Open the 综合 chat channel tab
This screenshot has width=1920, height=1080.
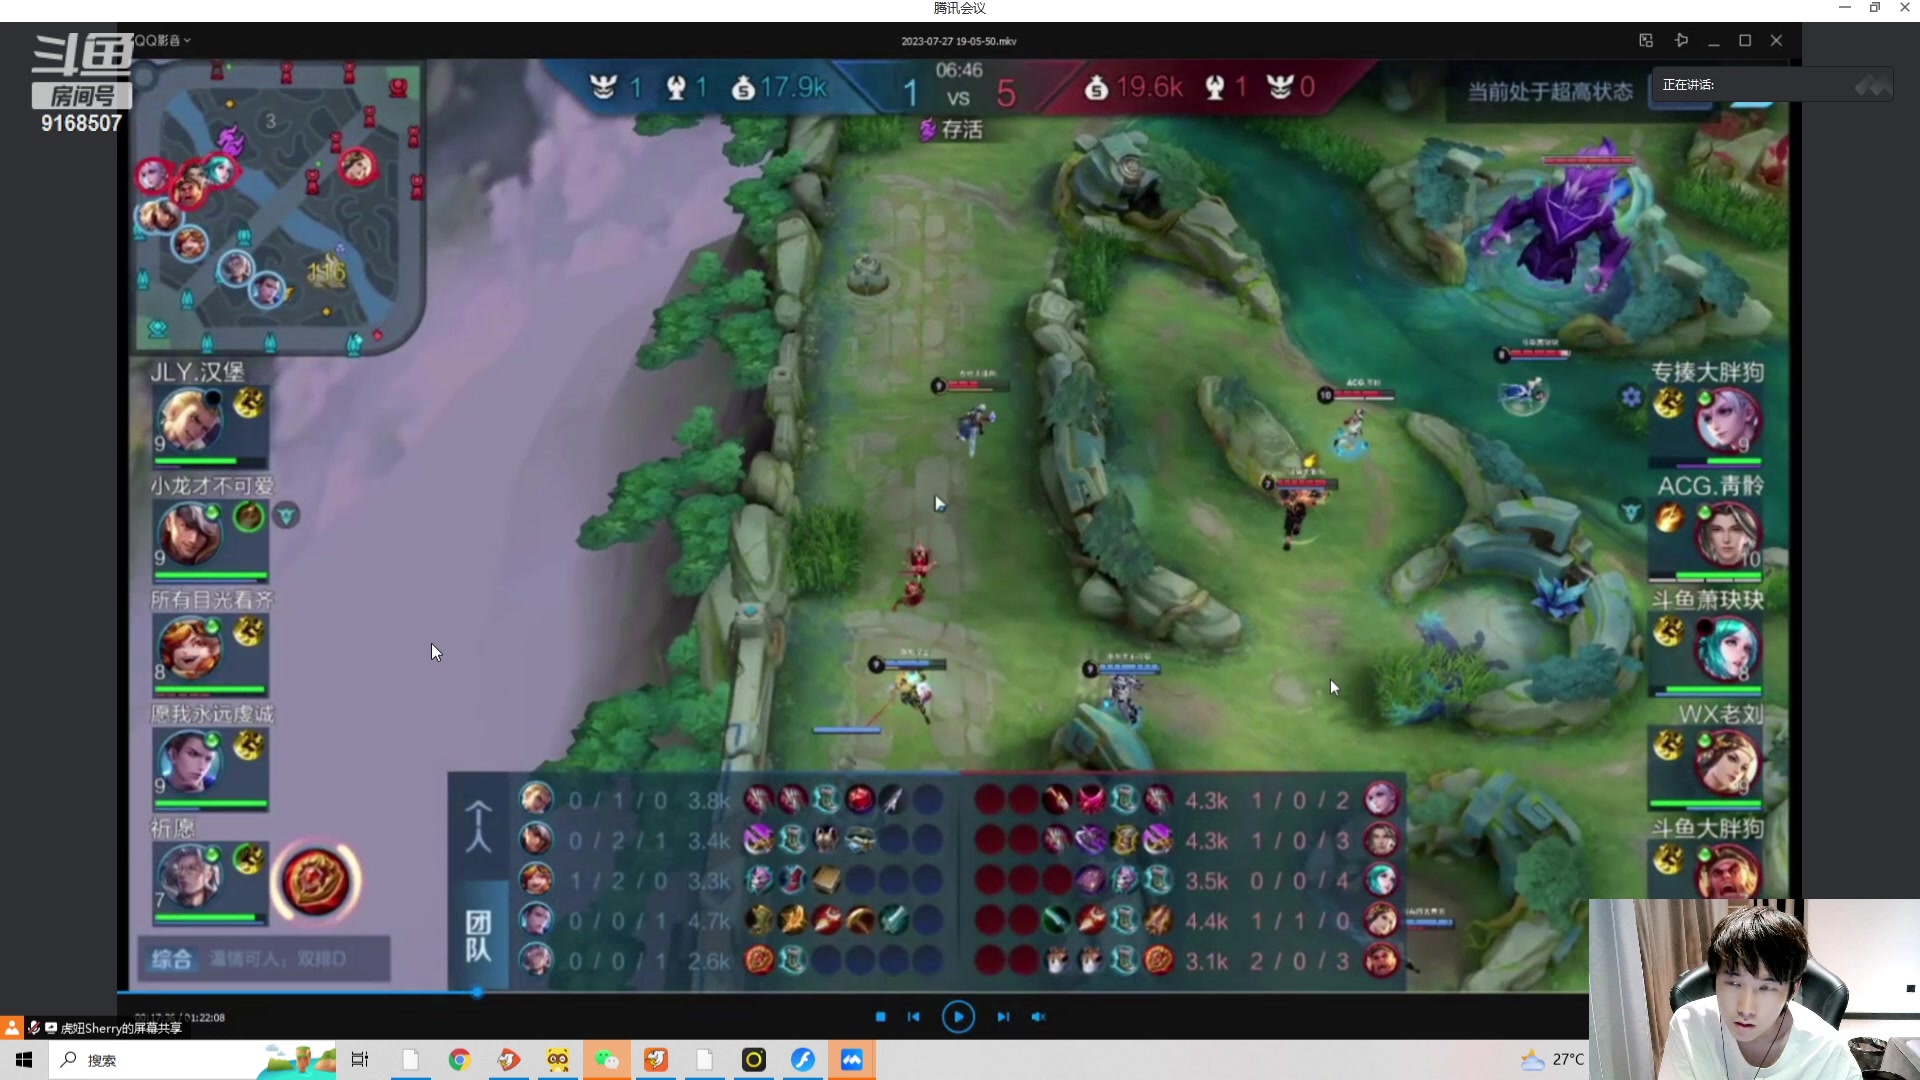[171, 959]
